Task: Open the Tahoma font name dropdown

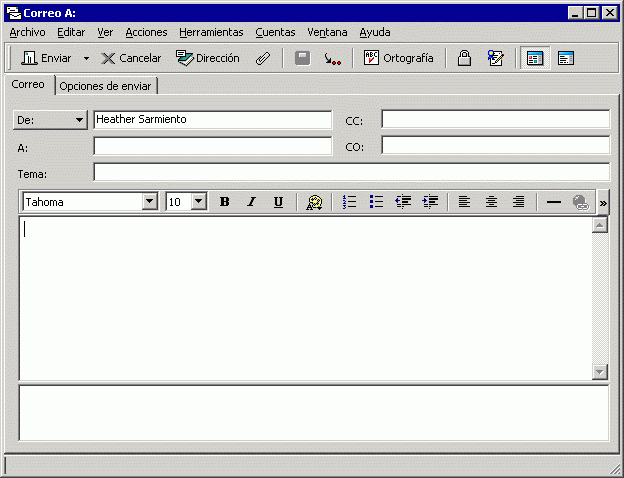Action: (150, 201)
